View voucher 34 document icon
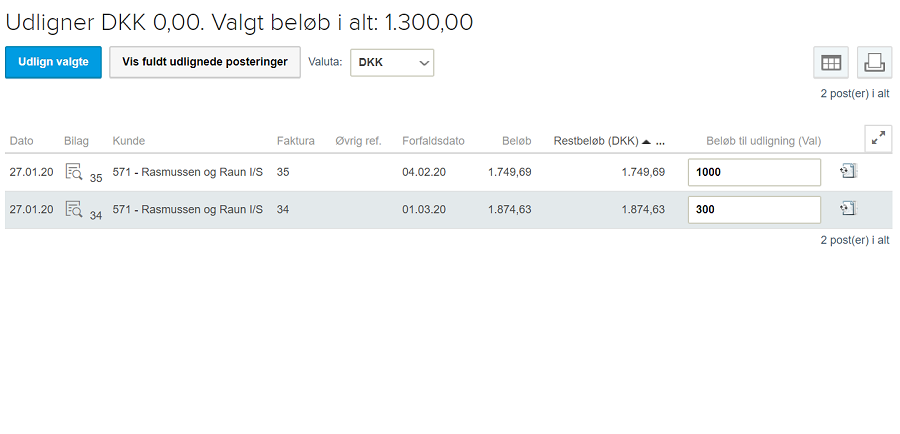This screenshot has width=900, height=434. 74,209
